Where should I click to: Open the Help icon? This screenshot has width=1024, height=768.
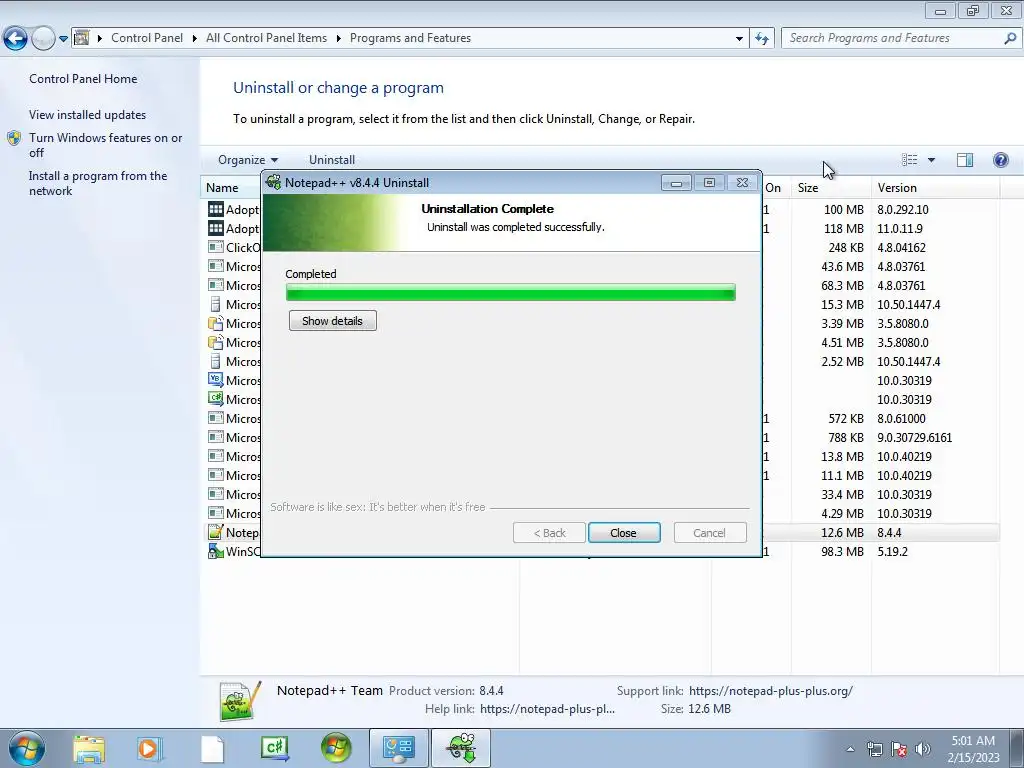point(1000,160)
